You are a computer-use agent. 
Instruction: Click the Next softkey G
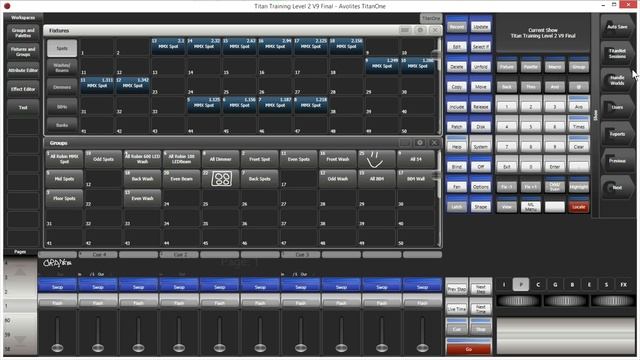(616, 187)
